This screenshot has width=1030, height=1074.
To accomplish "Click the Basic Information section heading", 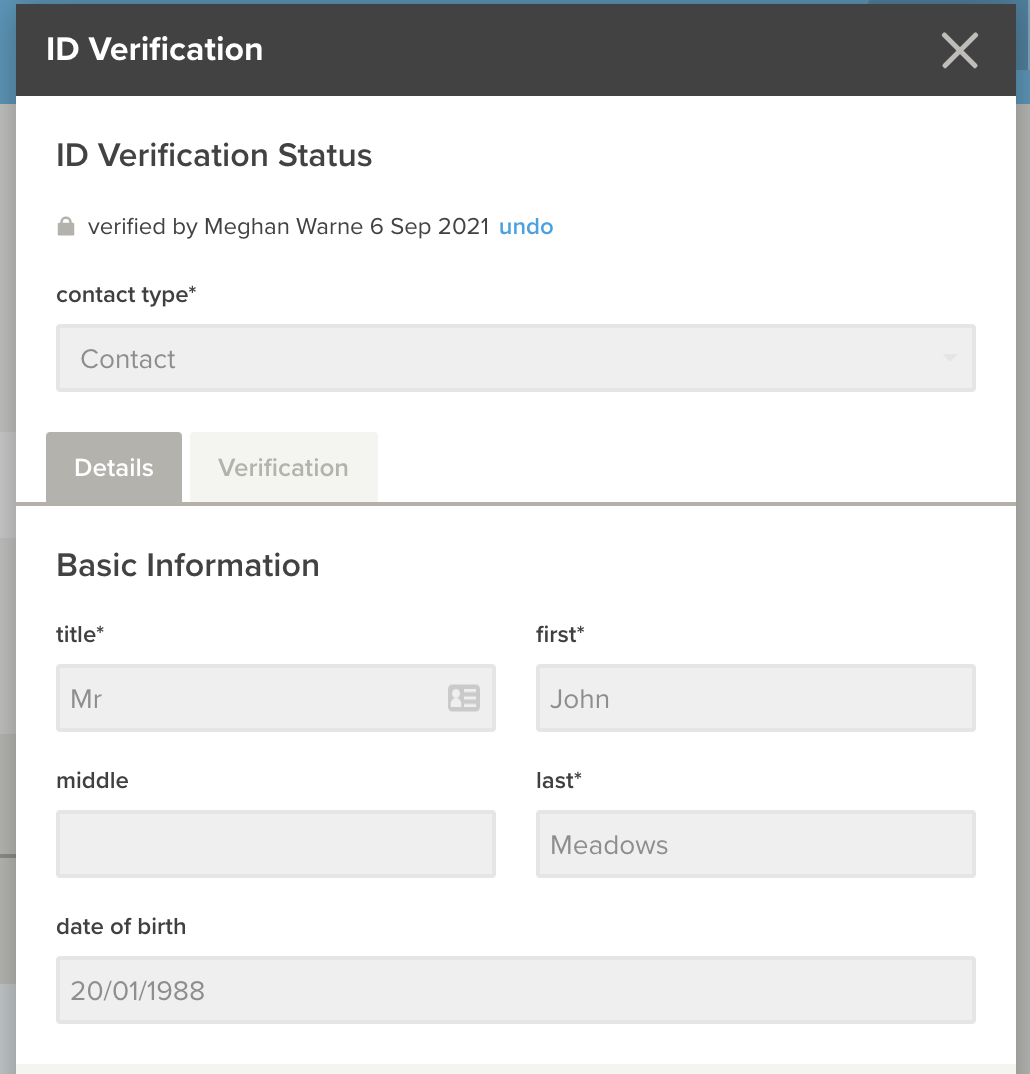I will point(188,565).
